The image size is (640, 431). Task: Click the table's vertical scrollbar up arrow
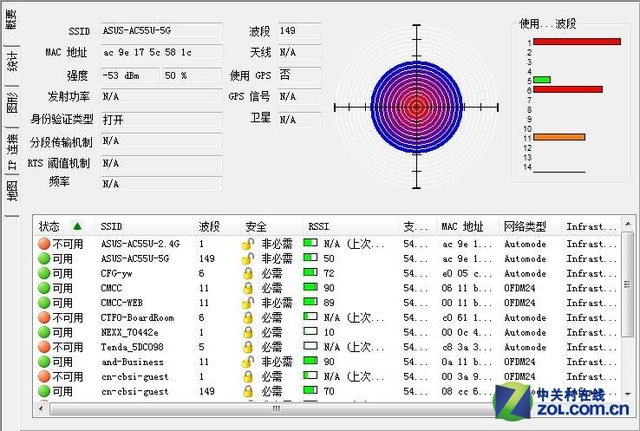click(x=628, y=224)
